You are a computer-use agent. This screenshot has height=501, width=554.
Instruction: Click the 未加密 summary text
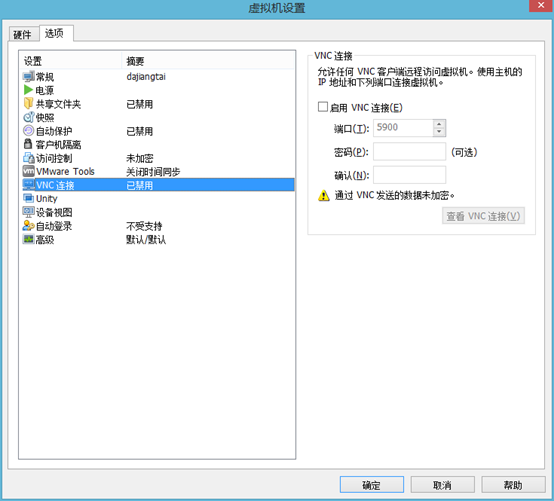(140, 158)
